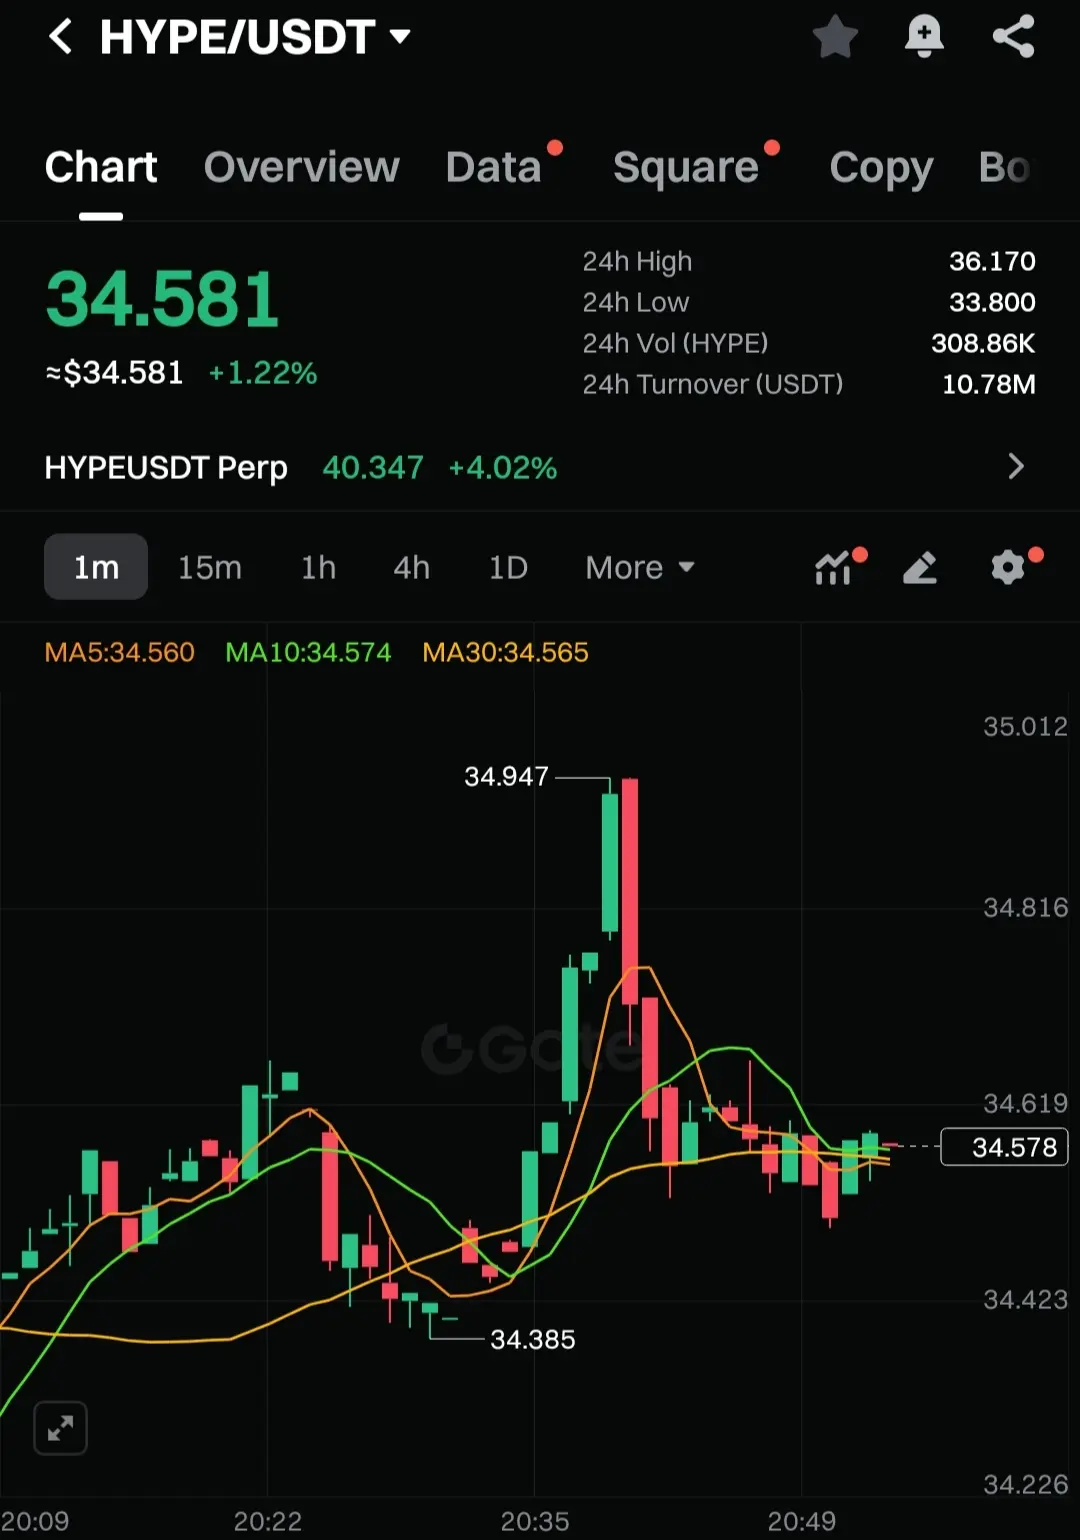Tap the MA30:34.565 indicator label

point(505,653)
